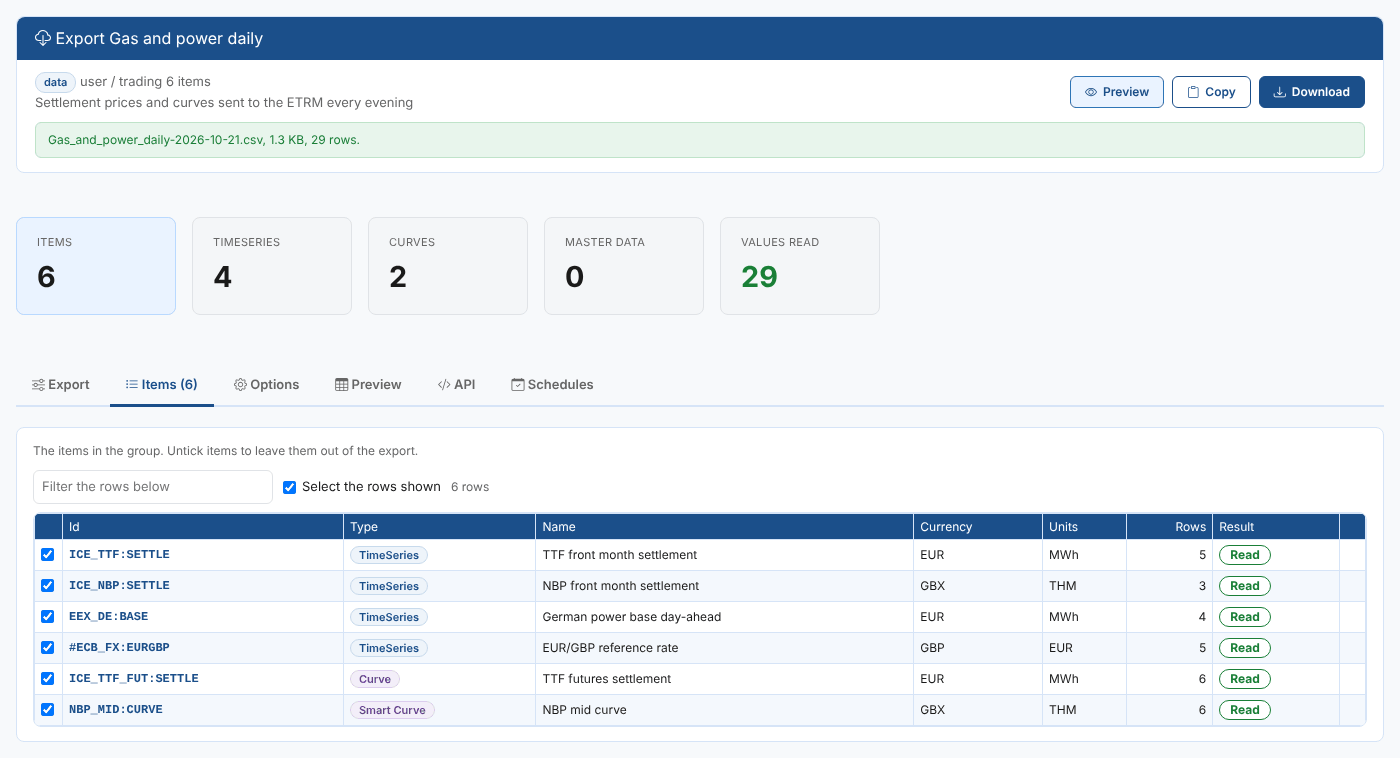
Task: Select the Values Read summary card
Action: (x=800, y=266)
